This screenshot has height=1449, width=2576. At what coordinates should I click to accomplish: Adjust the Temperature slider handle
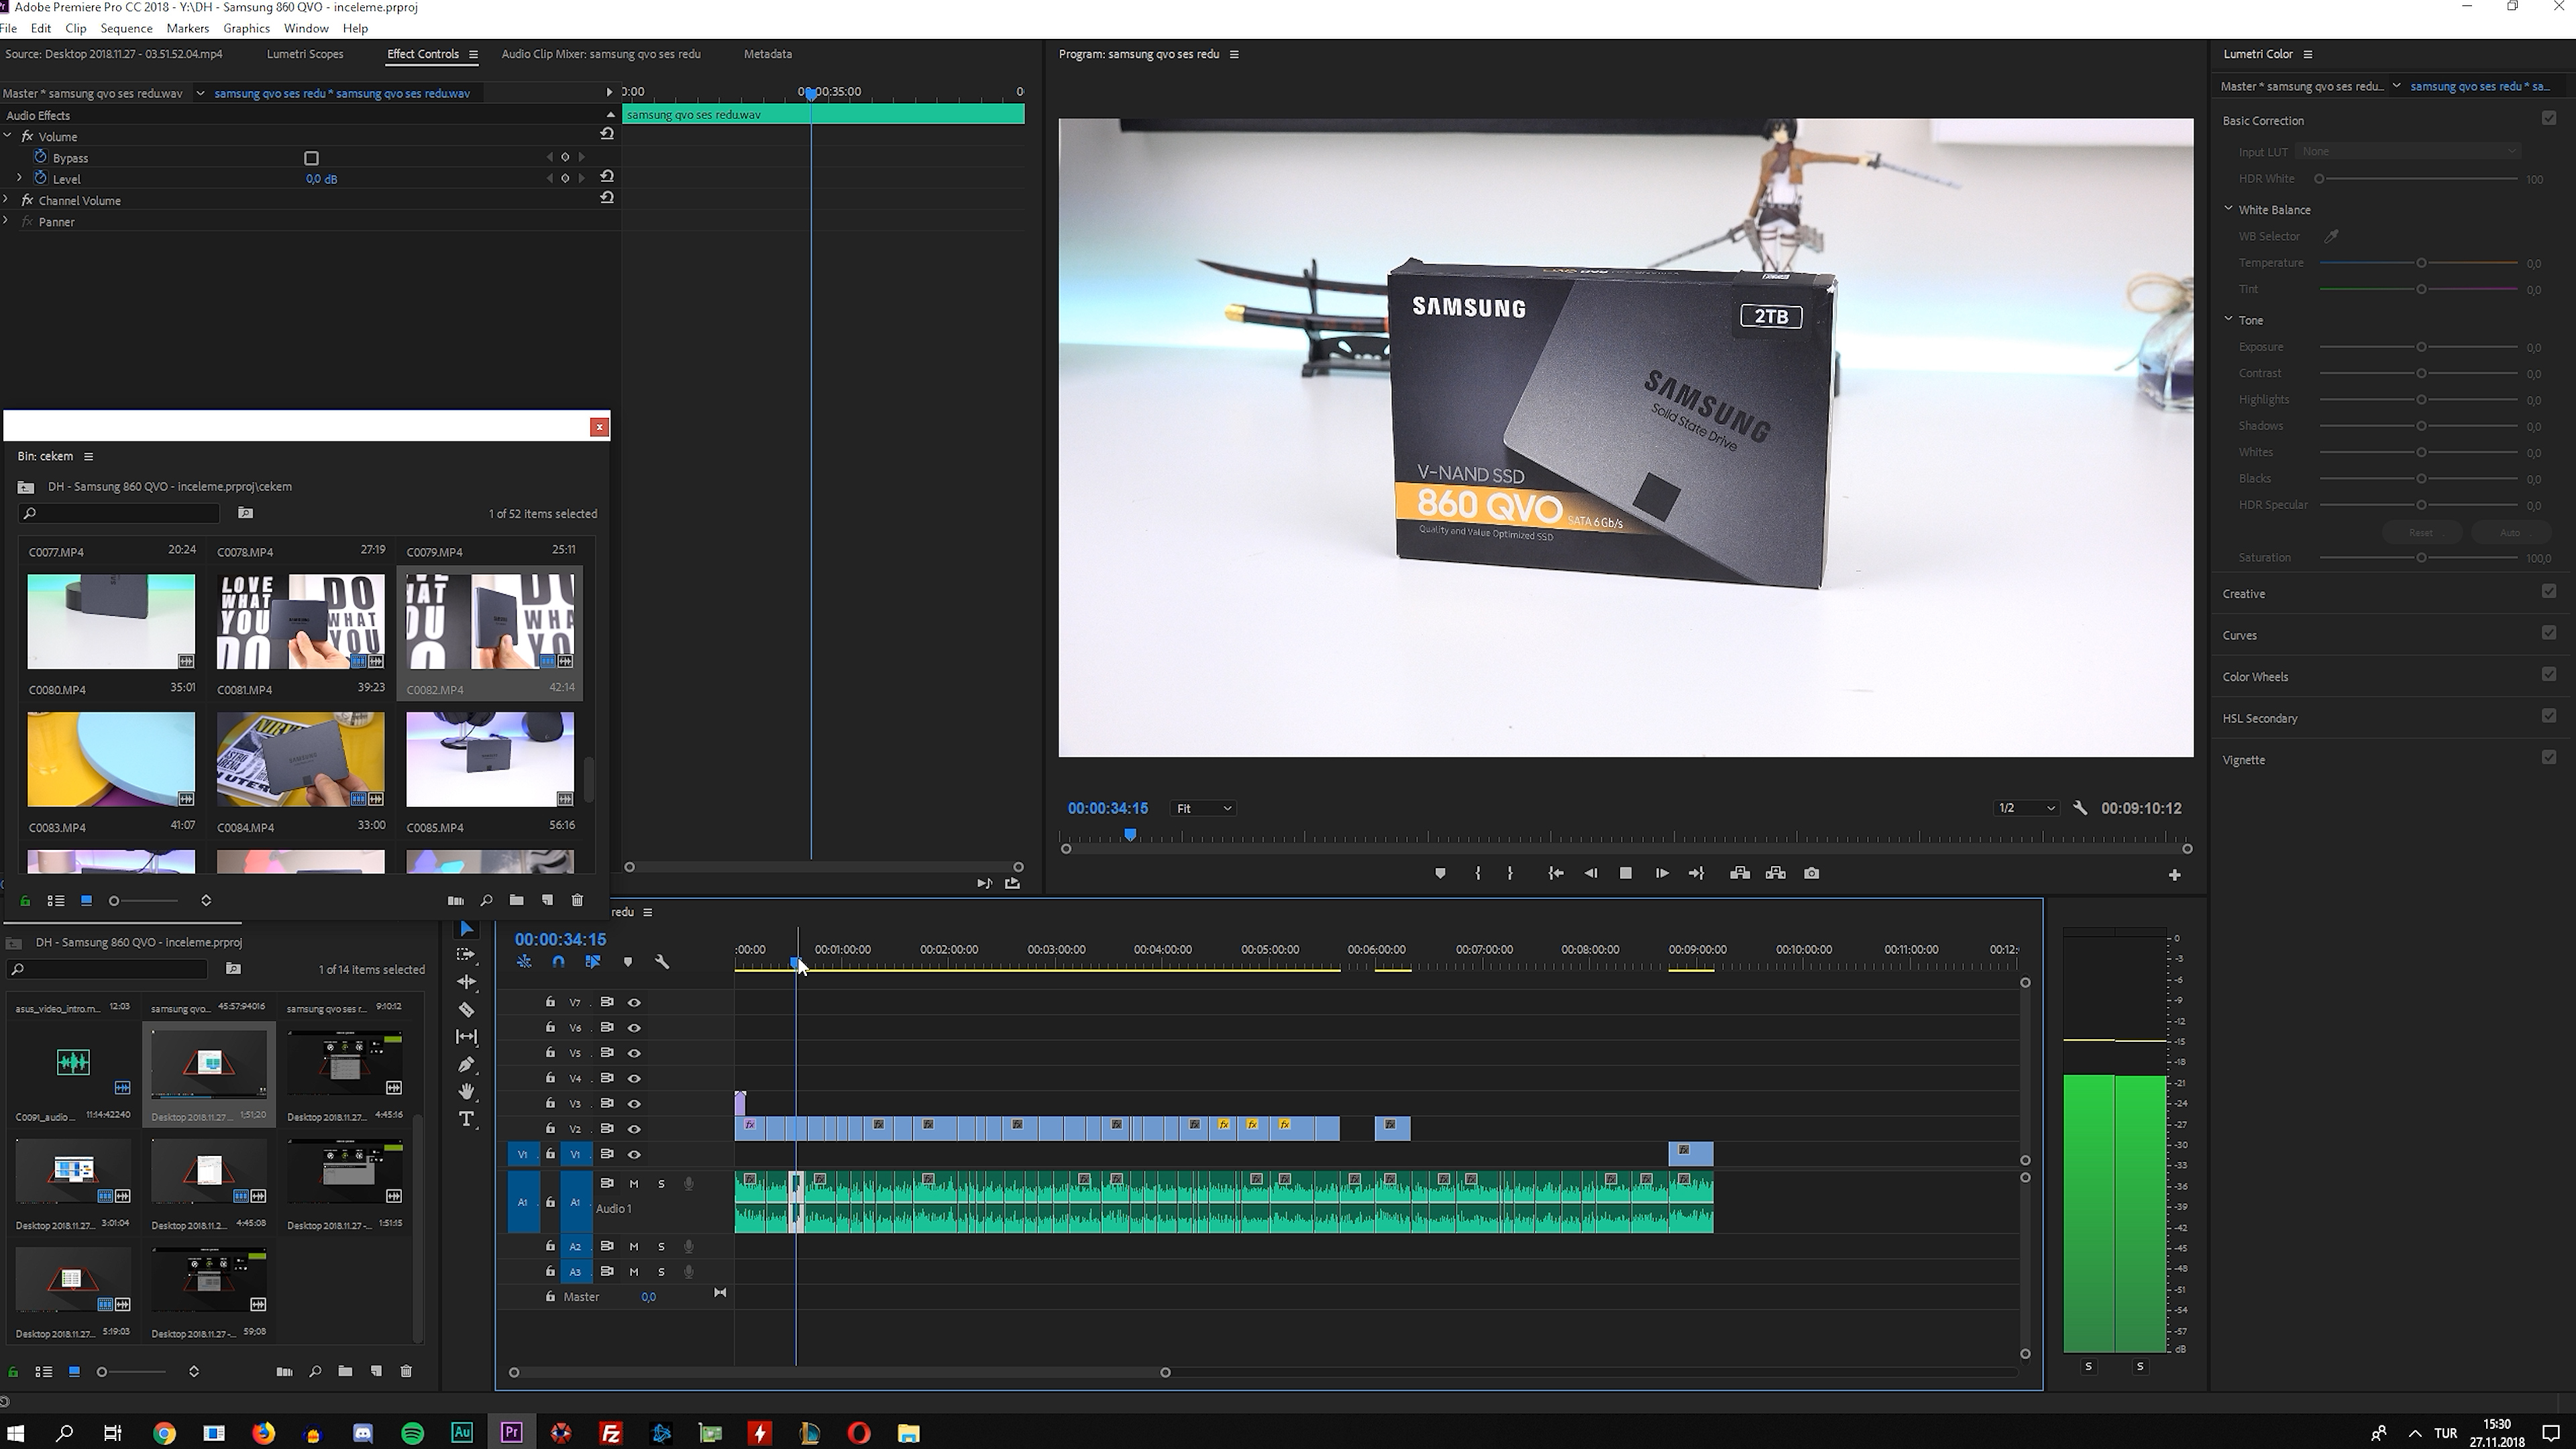click(2421, 263)
